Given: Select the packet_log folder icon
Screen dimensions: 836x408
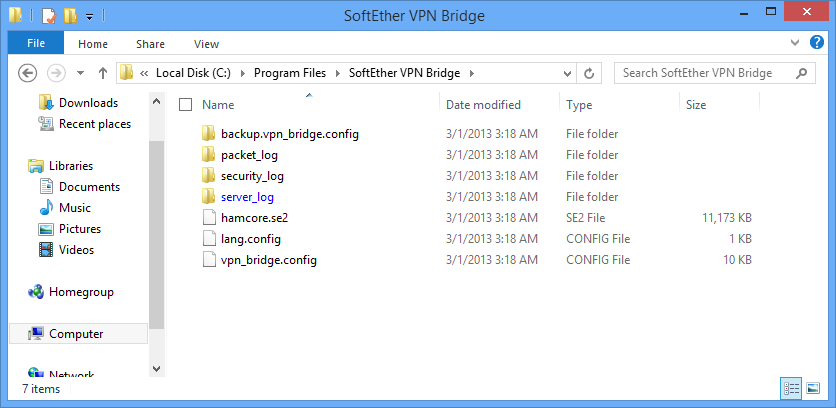Looking at the screenshot, I should 208,155.
